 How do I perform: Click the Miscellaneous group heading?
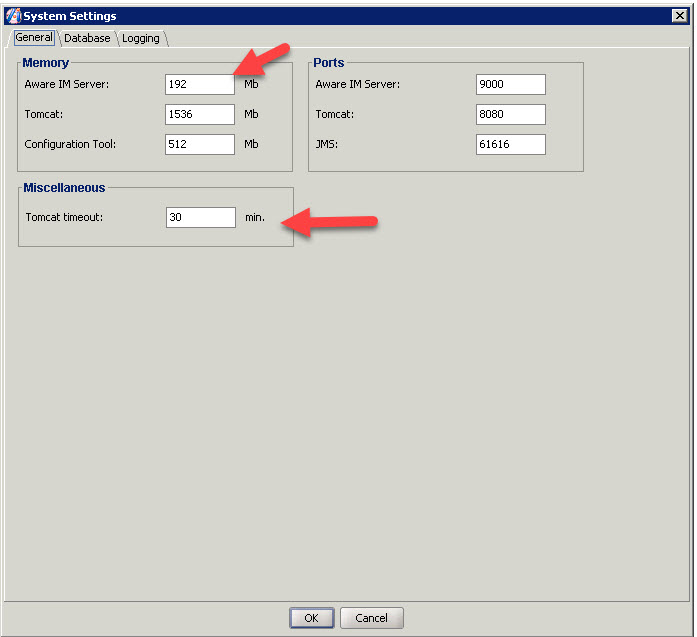(x=64, y=188)
